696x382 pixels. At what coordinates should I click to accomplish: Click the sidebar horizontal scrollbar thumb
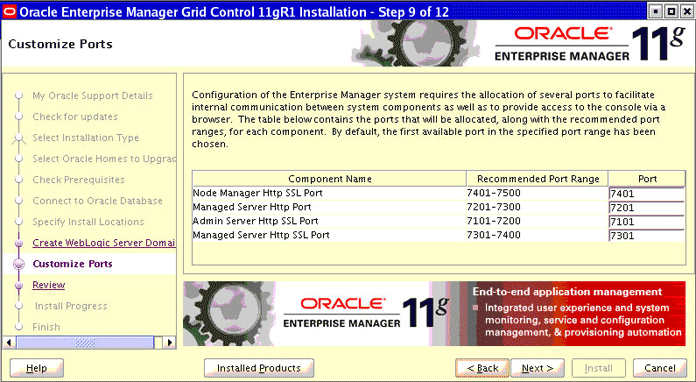pyautogui.click(x=85, y=343)
